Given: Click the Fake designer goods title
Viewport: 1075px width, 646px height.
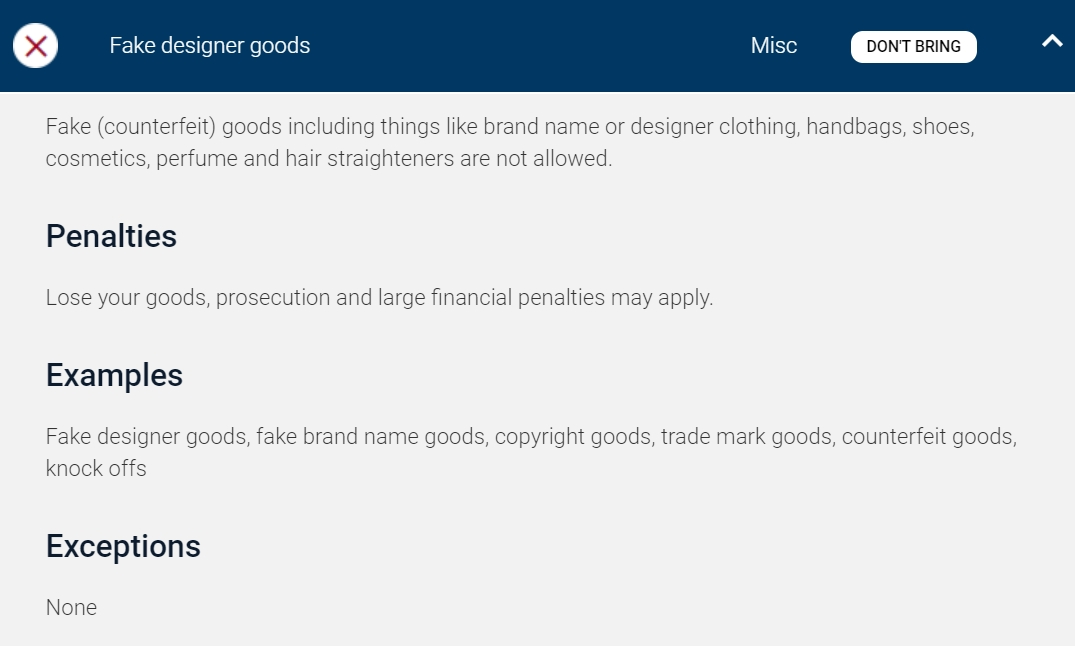Looking at the screenshot, I should [x=210, y=46].
